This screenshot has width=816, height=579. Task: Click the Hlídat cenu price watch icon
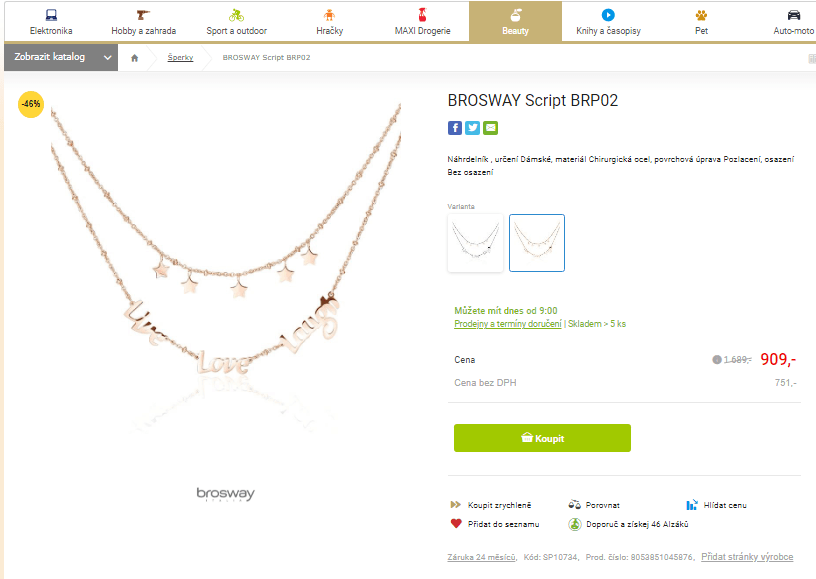(x=692, y=505)
